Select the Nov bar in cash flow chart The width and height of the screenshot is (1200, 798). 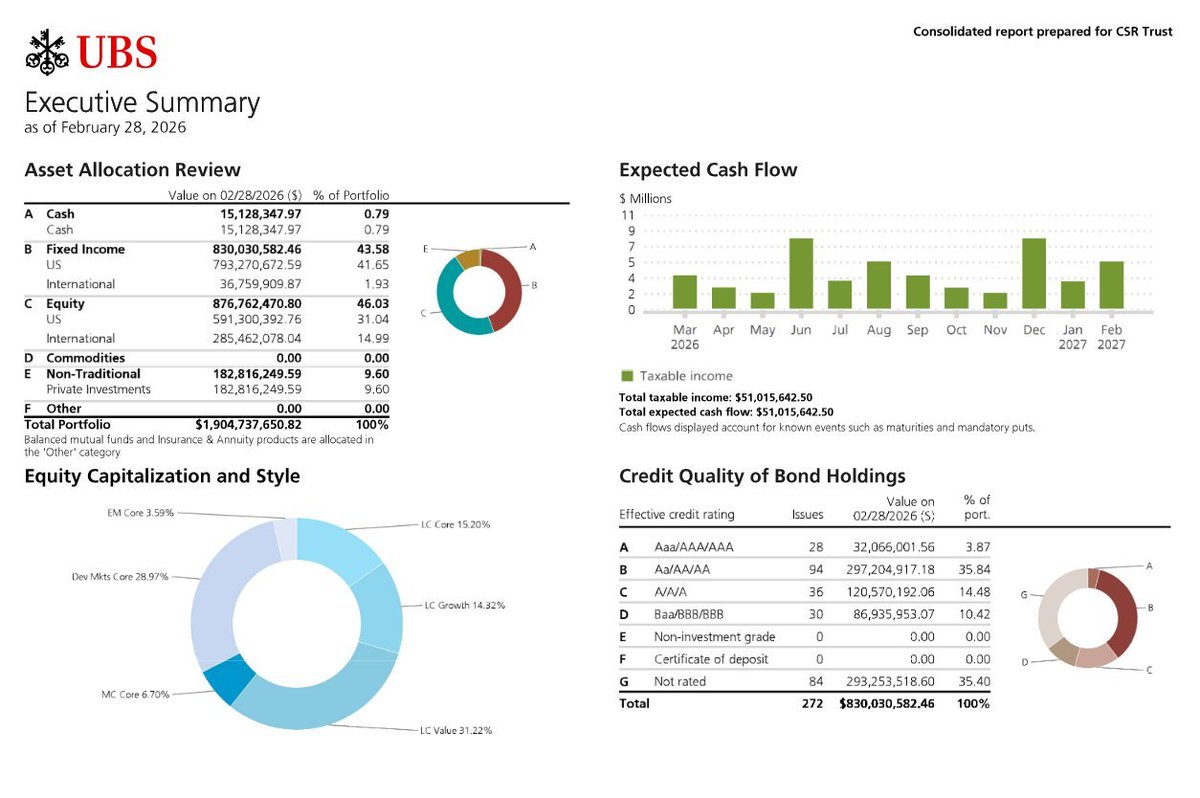[995, 301]
